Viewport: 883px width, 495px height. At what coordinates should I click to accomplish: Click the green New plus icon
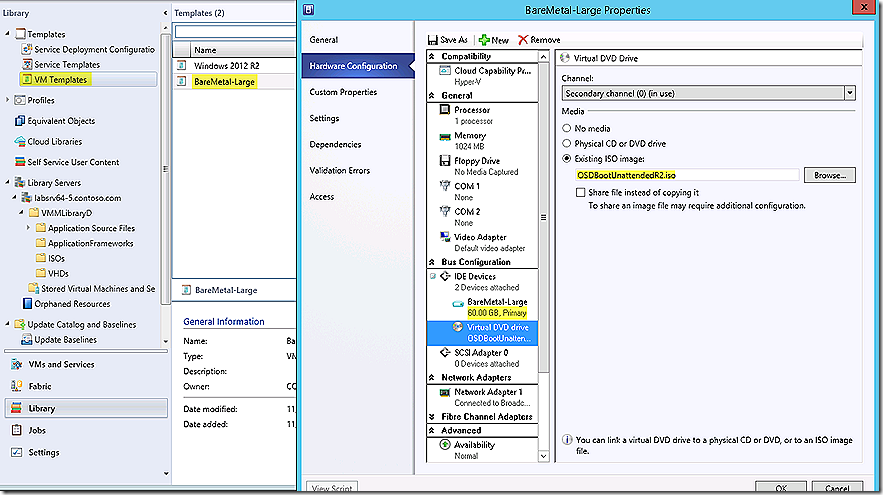(x=484, y=40)
